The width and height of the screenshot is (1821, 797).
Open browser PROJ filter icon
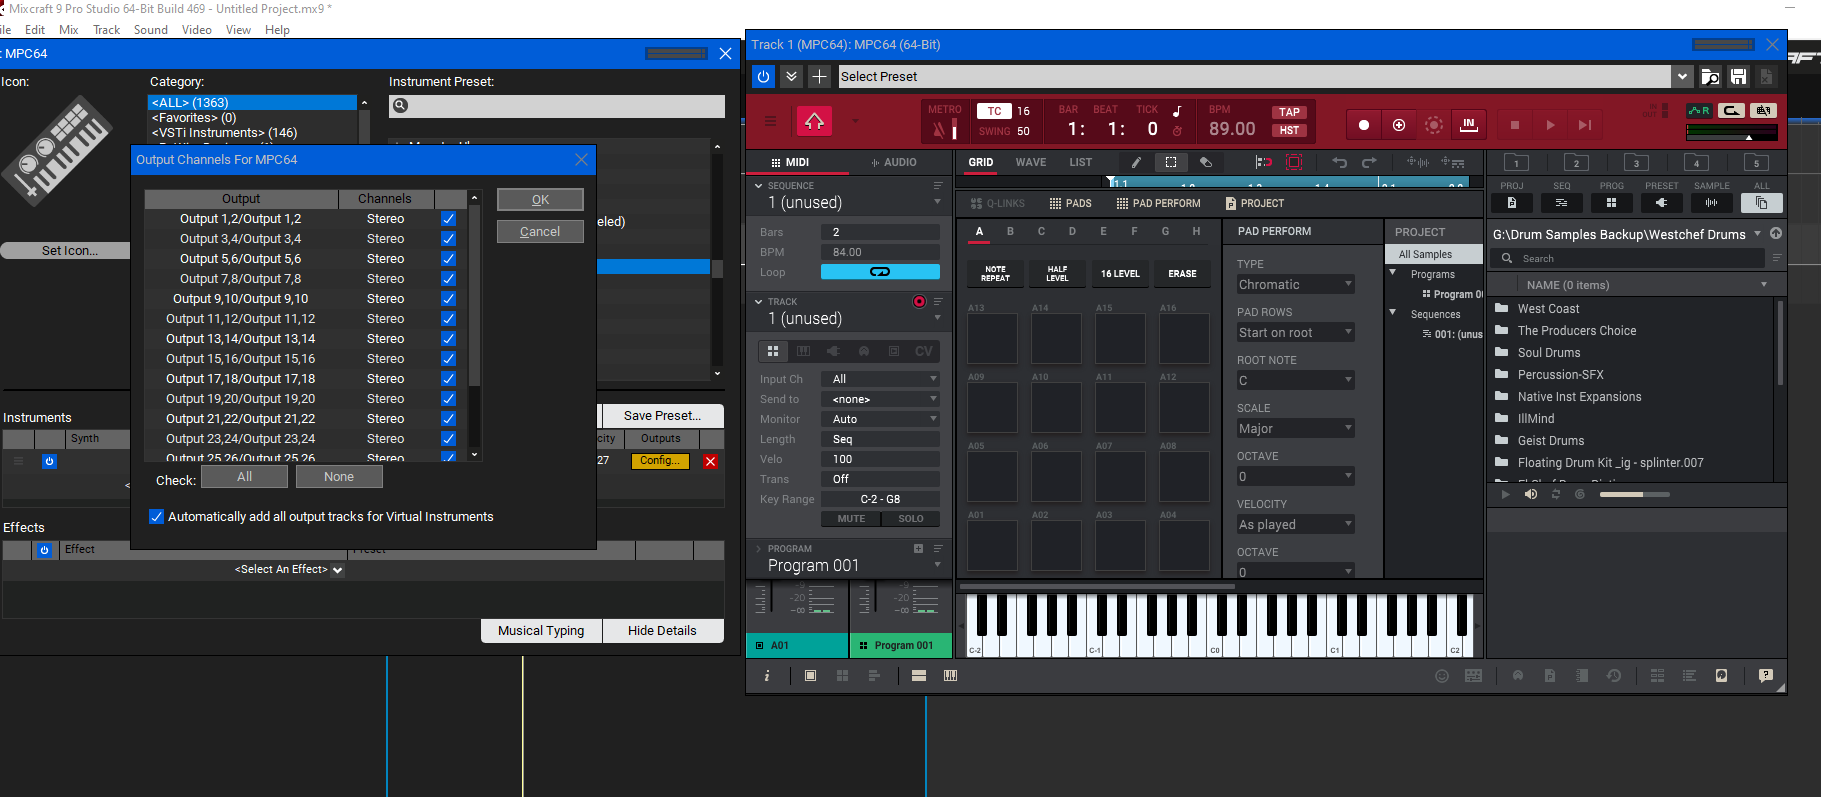[1512, 203]
